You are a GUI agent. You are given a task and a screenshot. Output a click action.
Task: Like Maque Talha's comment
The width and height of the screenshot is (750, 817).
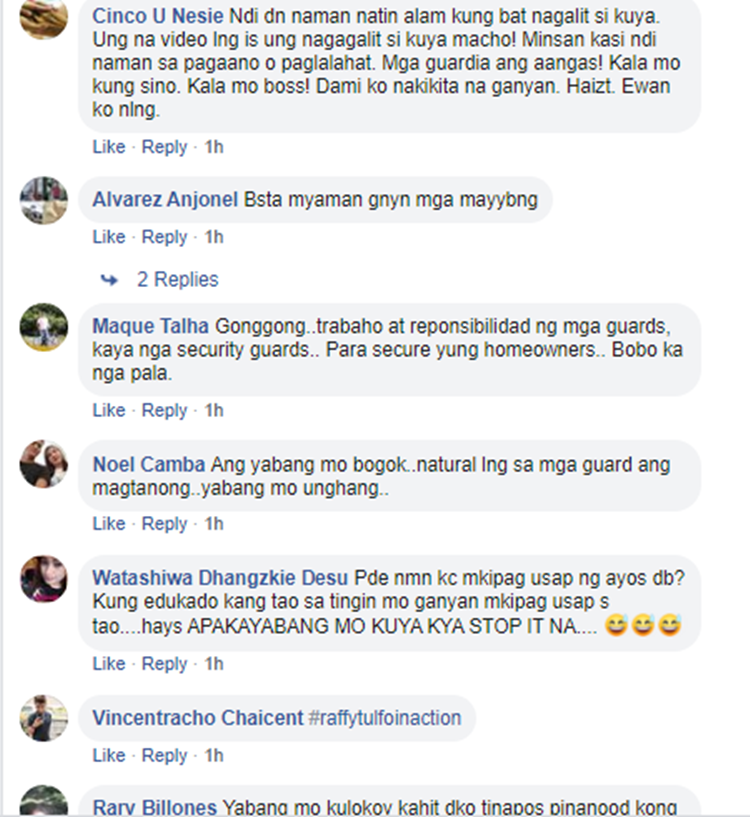click(x=109, y=411)
